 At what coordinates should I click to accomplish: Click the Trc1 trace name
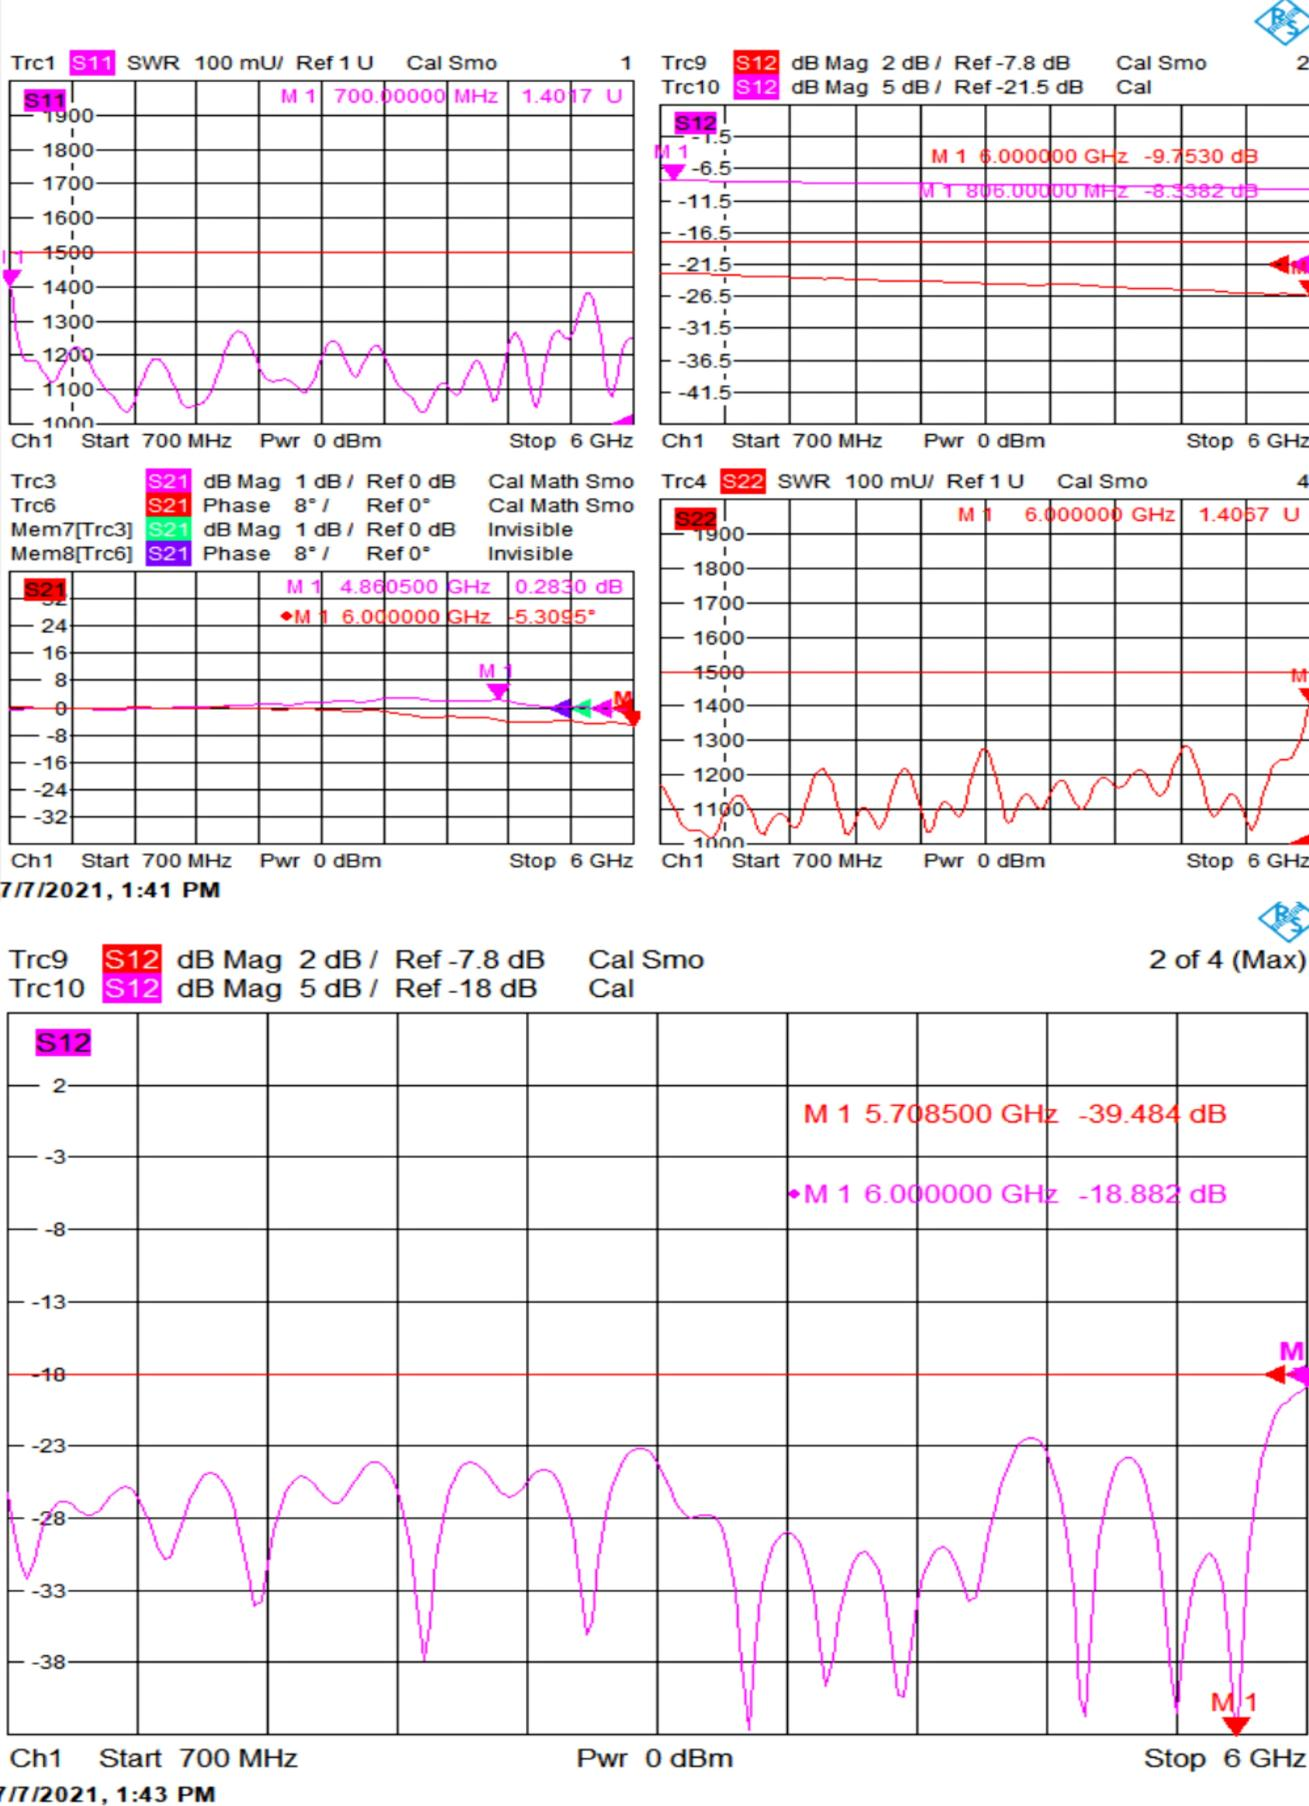point(33,63)
